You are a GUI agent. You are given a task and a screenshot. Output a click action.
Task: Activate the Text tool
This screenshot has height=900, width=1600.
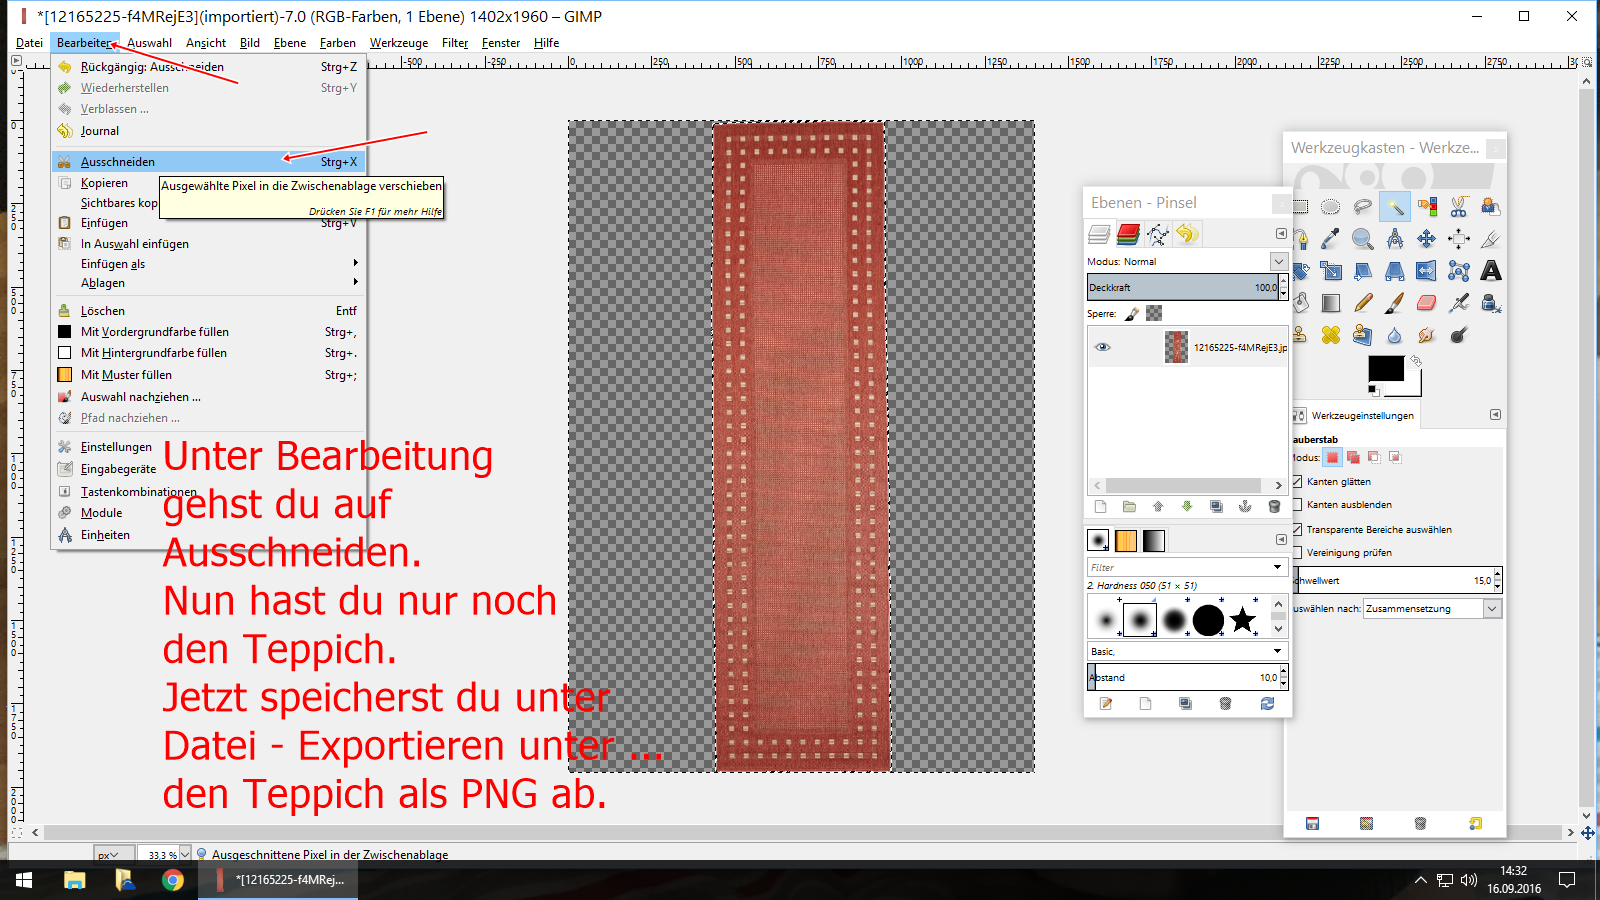(1491, 271)
